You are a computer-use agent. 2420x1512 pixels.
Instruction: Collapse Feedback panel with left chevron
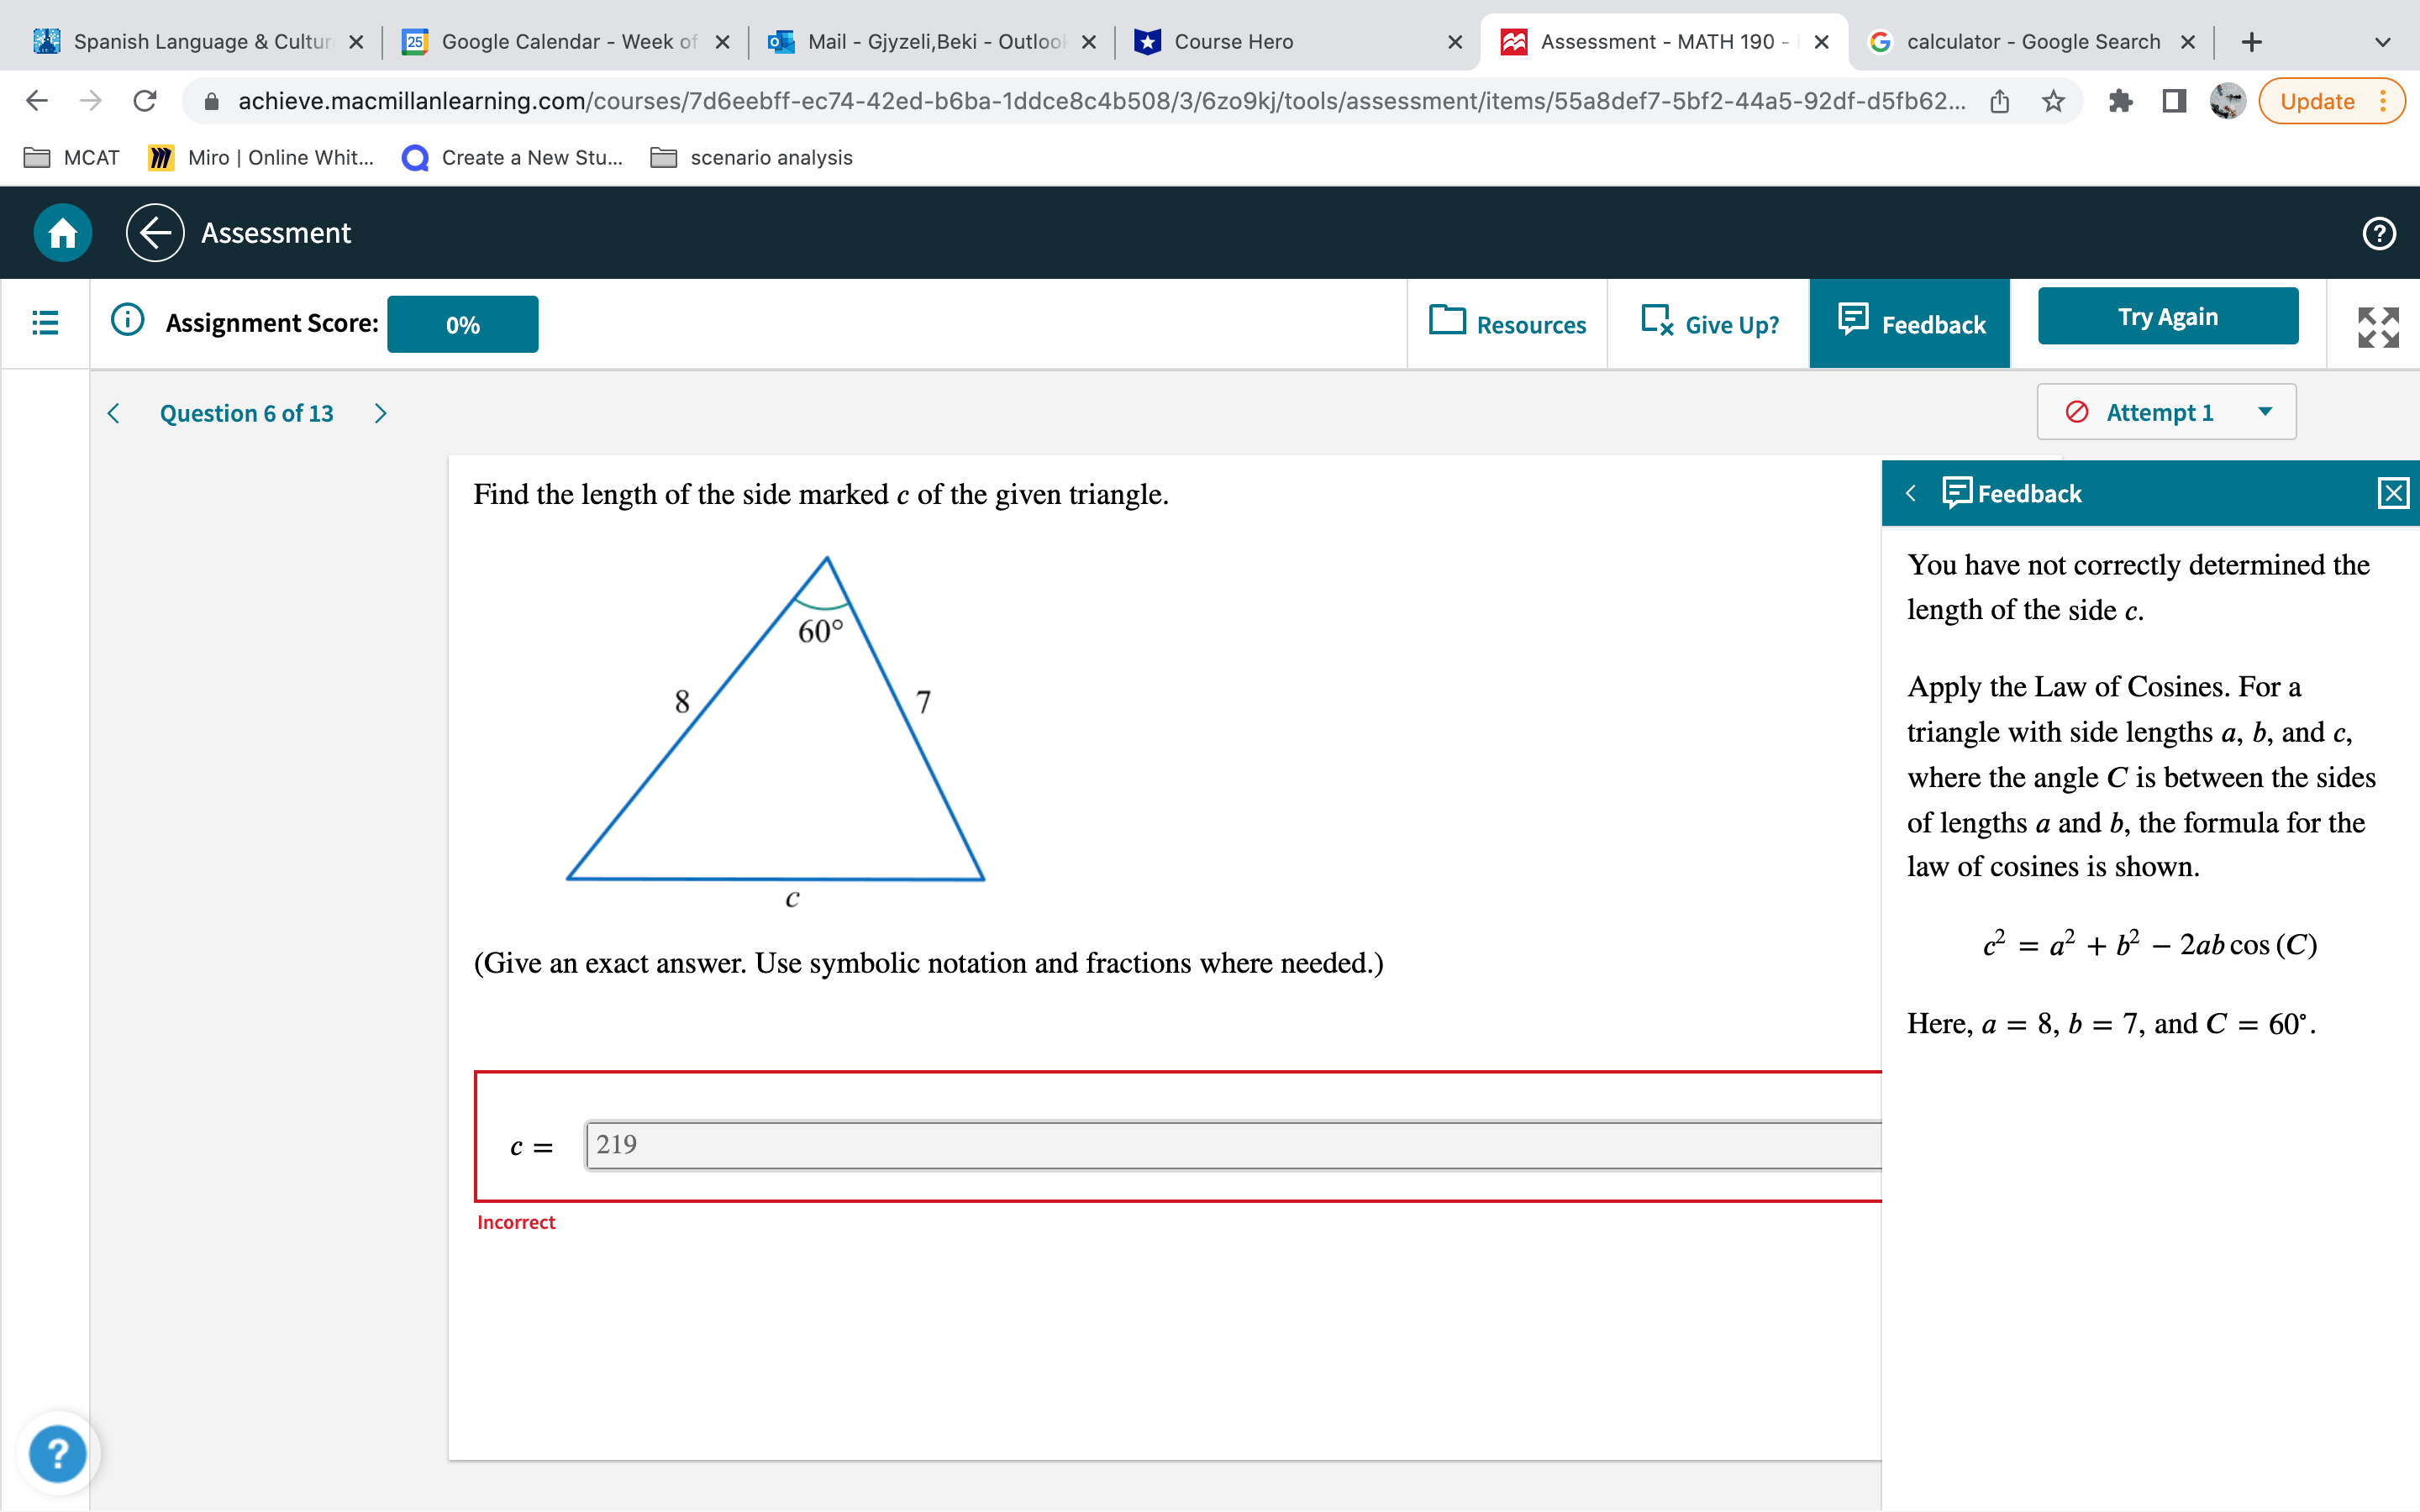pyautogui.click(x=1911, y=493)
